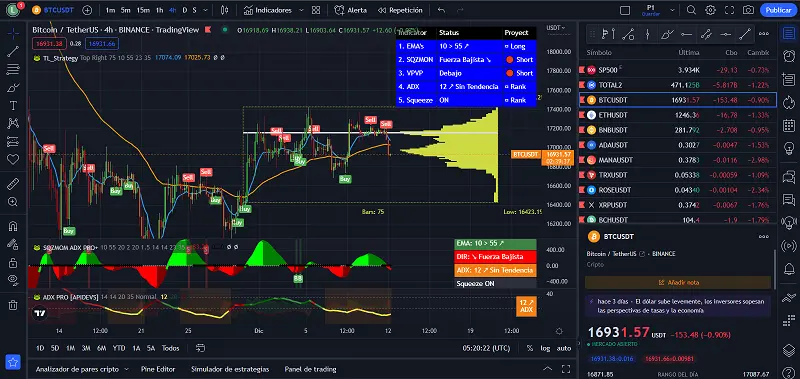Select the 1h timeframe
Image resolution: width=800 pixels, height=379 pixels.
coord(160,10)
